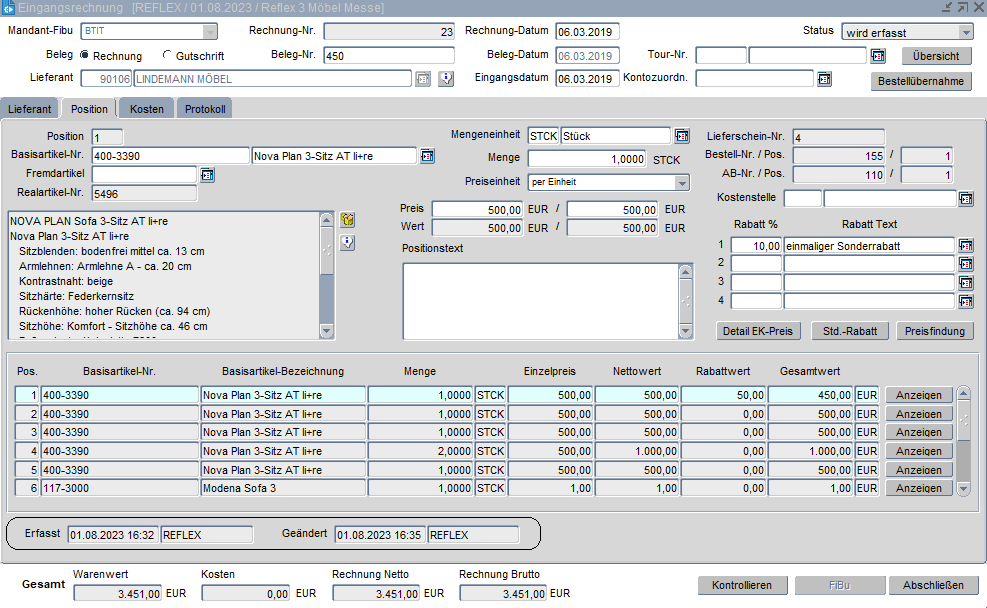Click the Lieferant info icon with question mark

tap(446, 79)
